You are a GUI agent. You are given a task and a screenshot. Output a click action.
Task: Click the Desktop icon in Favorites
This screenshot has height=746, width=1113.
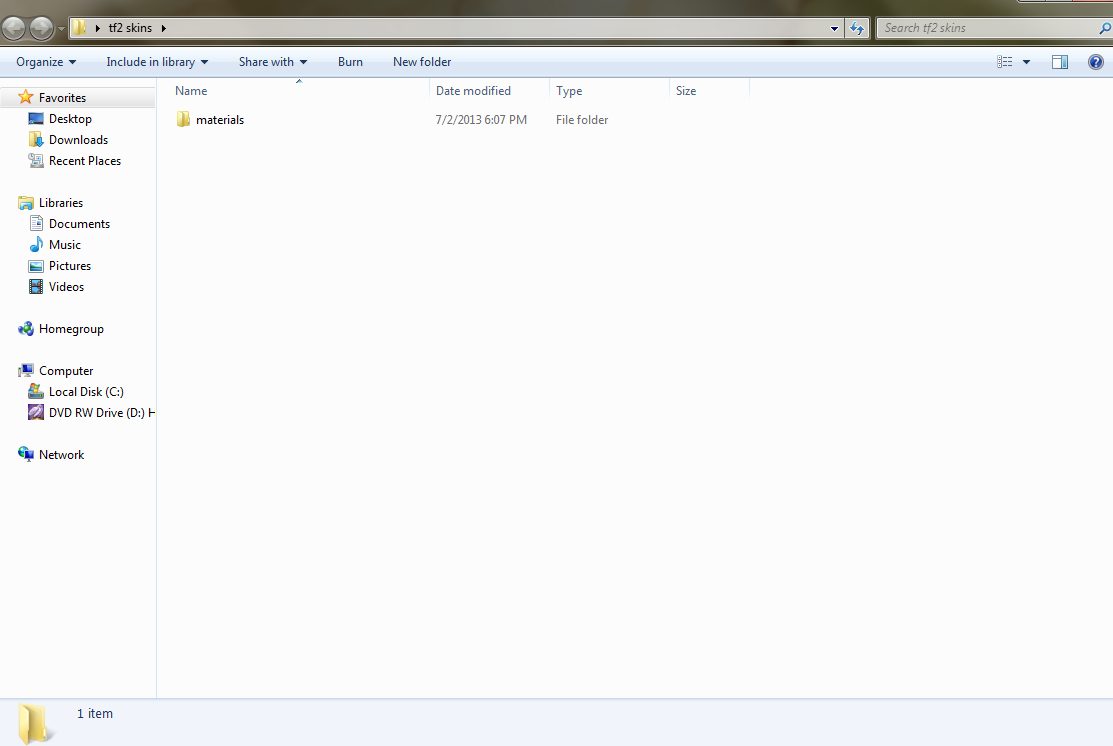[35, 119]
